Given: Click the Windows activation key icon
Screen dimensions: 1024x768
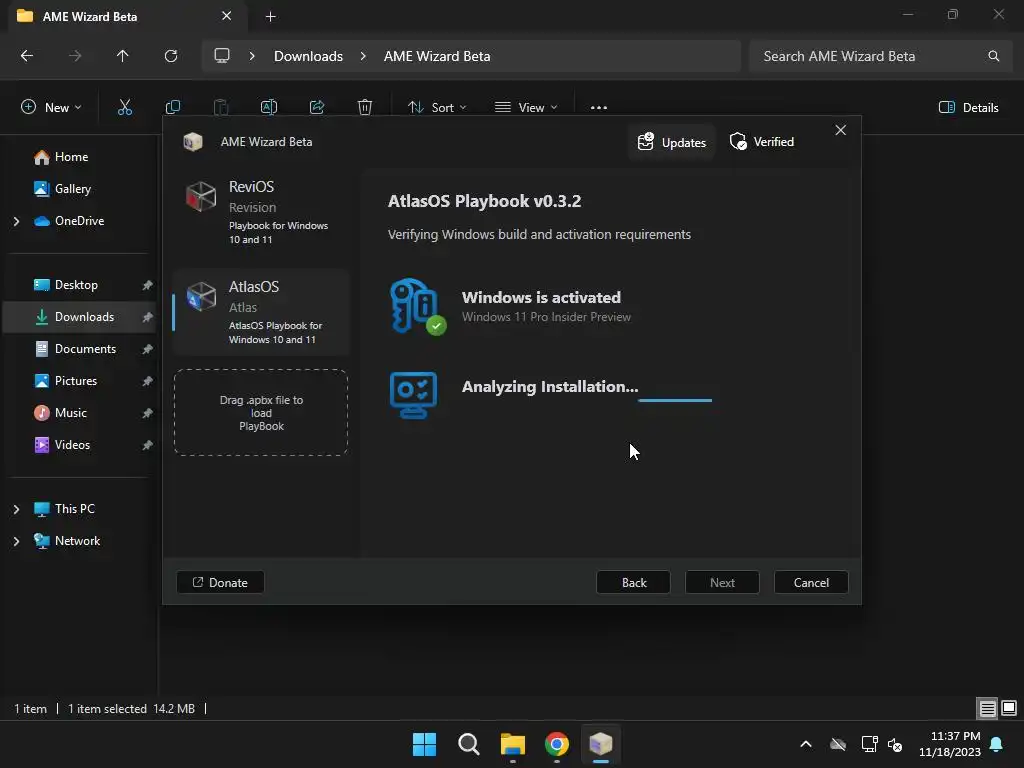Looking at the screenshot, I should [x=417, y=306].
